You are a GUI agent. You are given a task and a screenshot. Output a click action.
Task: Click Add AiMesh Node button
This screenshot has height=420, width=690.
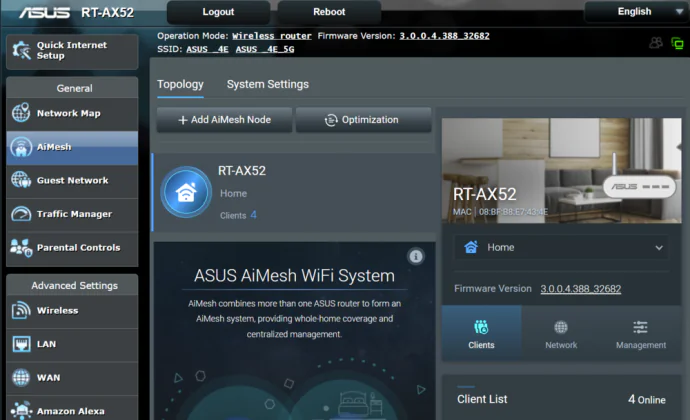click(224, 120)
